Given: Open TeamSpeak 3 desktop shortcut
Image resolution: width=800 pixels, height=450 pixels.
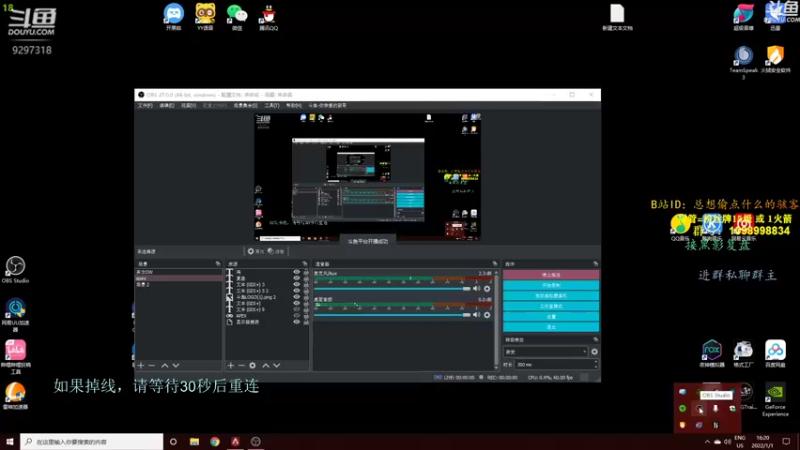Looking at the screenshot, I should point(743,62).
